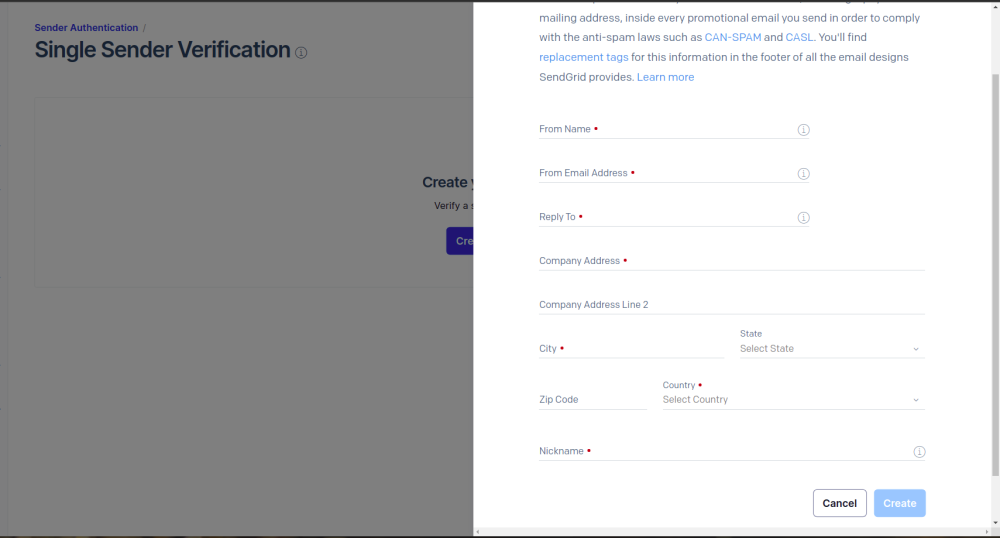Screen dimensions: 1000x538
Task: Click the From Name info icon
Action: click(x=803, y=130)
